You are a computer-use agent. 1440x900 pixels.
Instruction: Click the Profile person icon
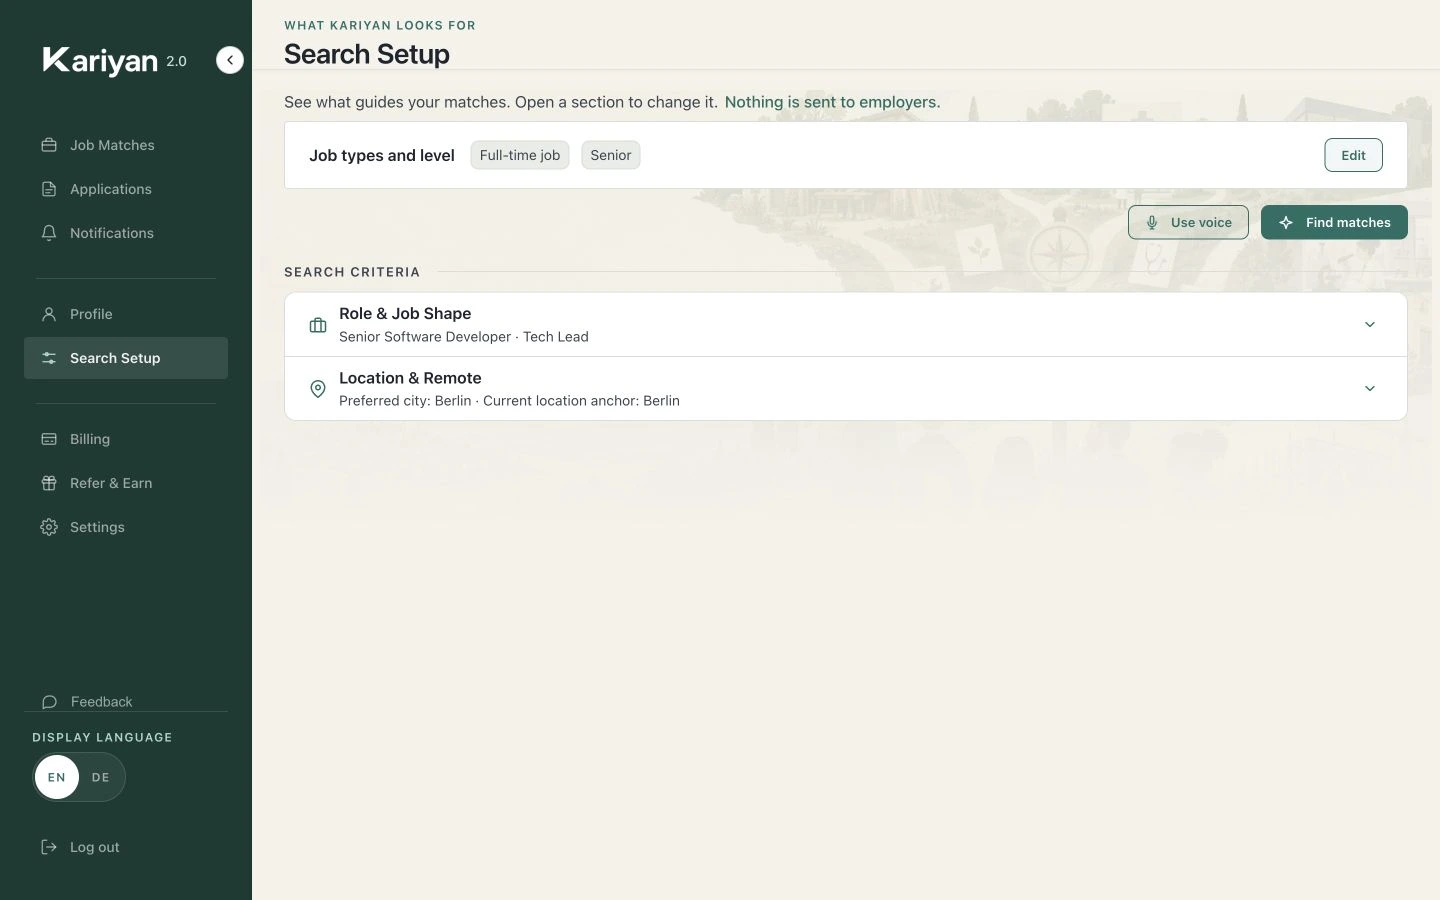click(49, 314)
